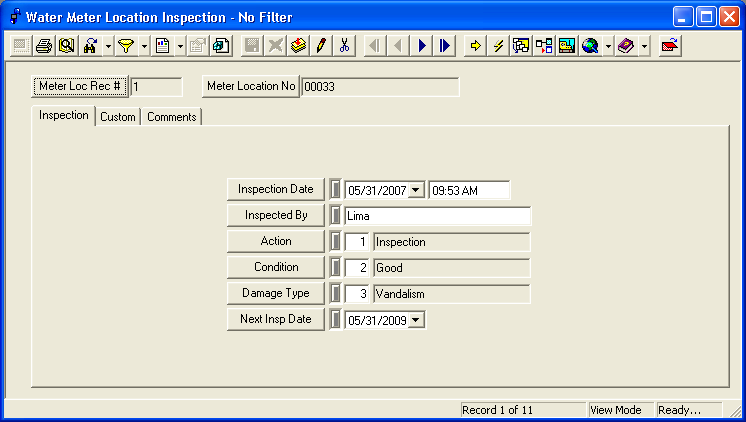This screenshot has height=422, width=746.
Task: Click the Meter Location No button
Action: click(x=251, y=86)
